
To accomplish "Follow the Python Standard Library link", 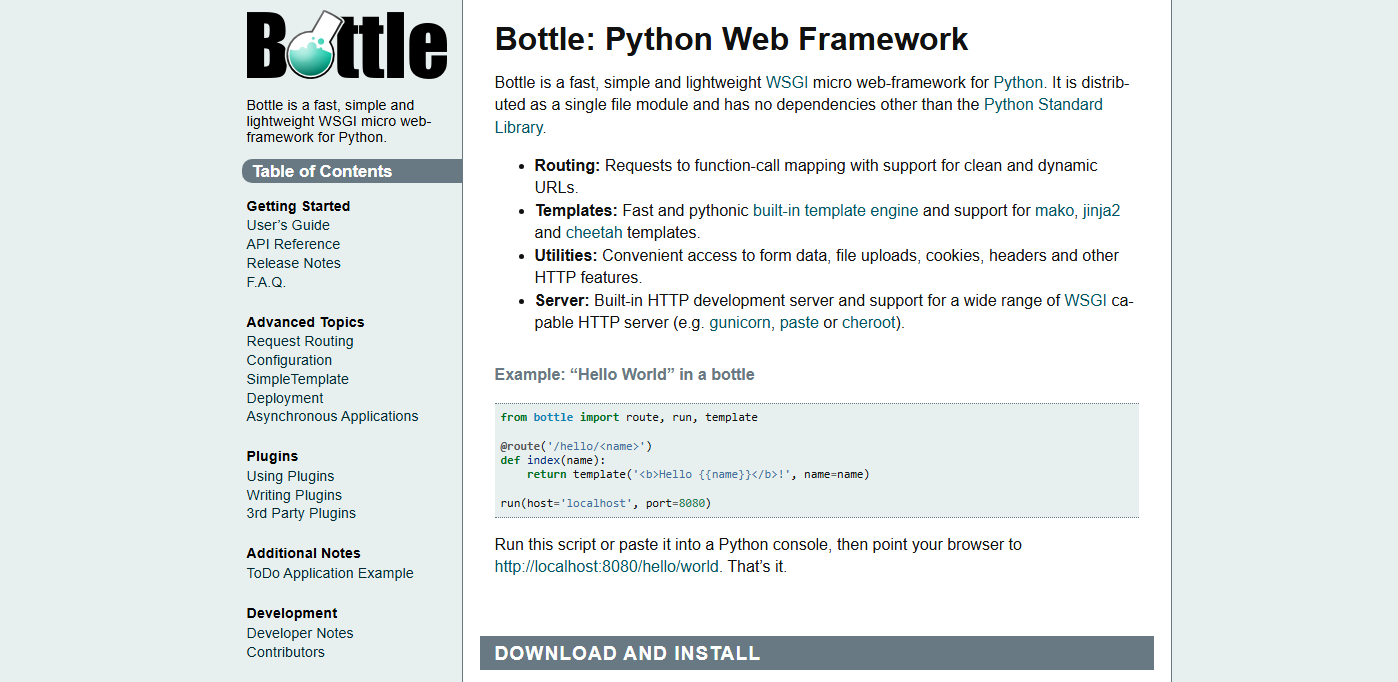I will (1043, 104).
